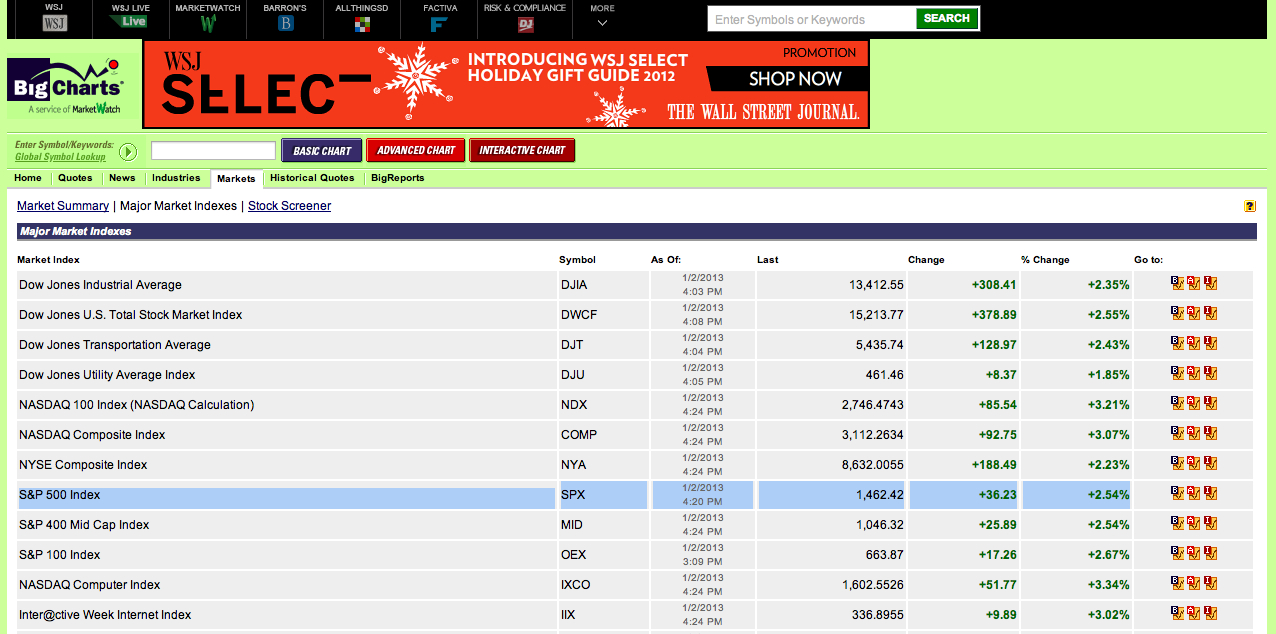Open basic chart icon for DJIA row
The height and width of the screenshot is (634, 1276).
1177,284
